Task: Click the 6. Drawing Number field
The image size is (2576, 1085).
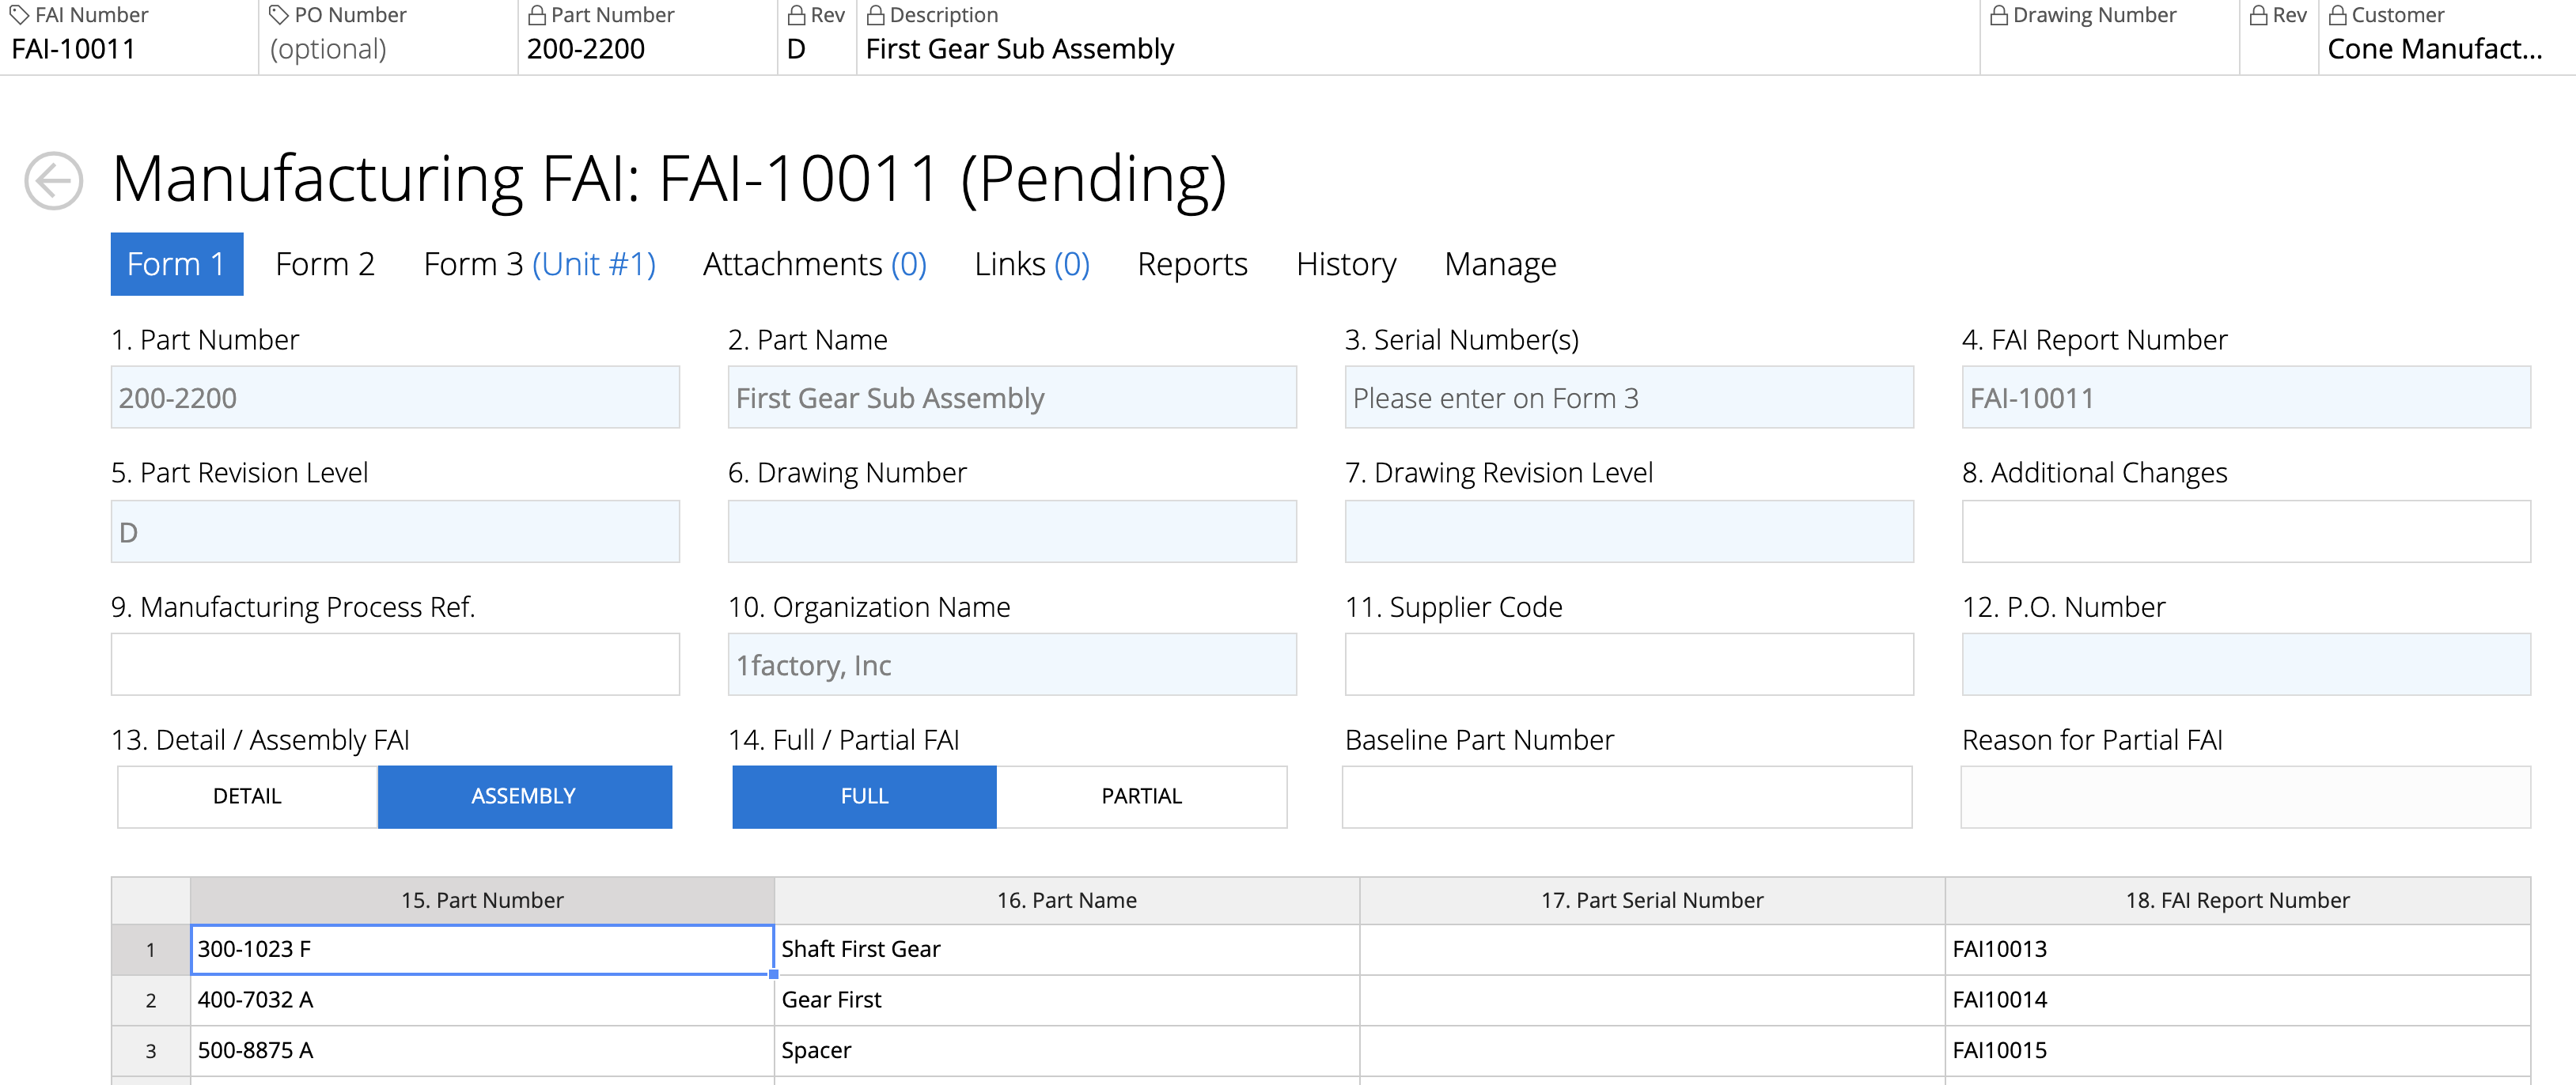Action: 1012,531
